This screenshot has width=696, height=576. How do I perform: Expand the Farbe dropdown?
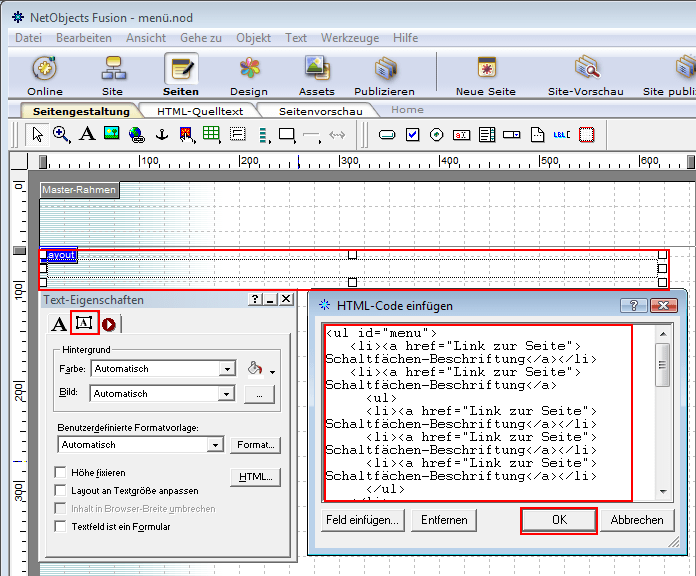(x=227, y=368)
